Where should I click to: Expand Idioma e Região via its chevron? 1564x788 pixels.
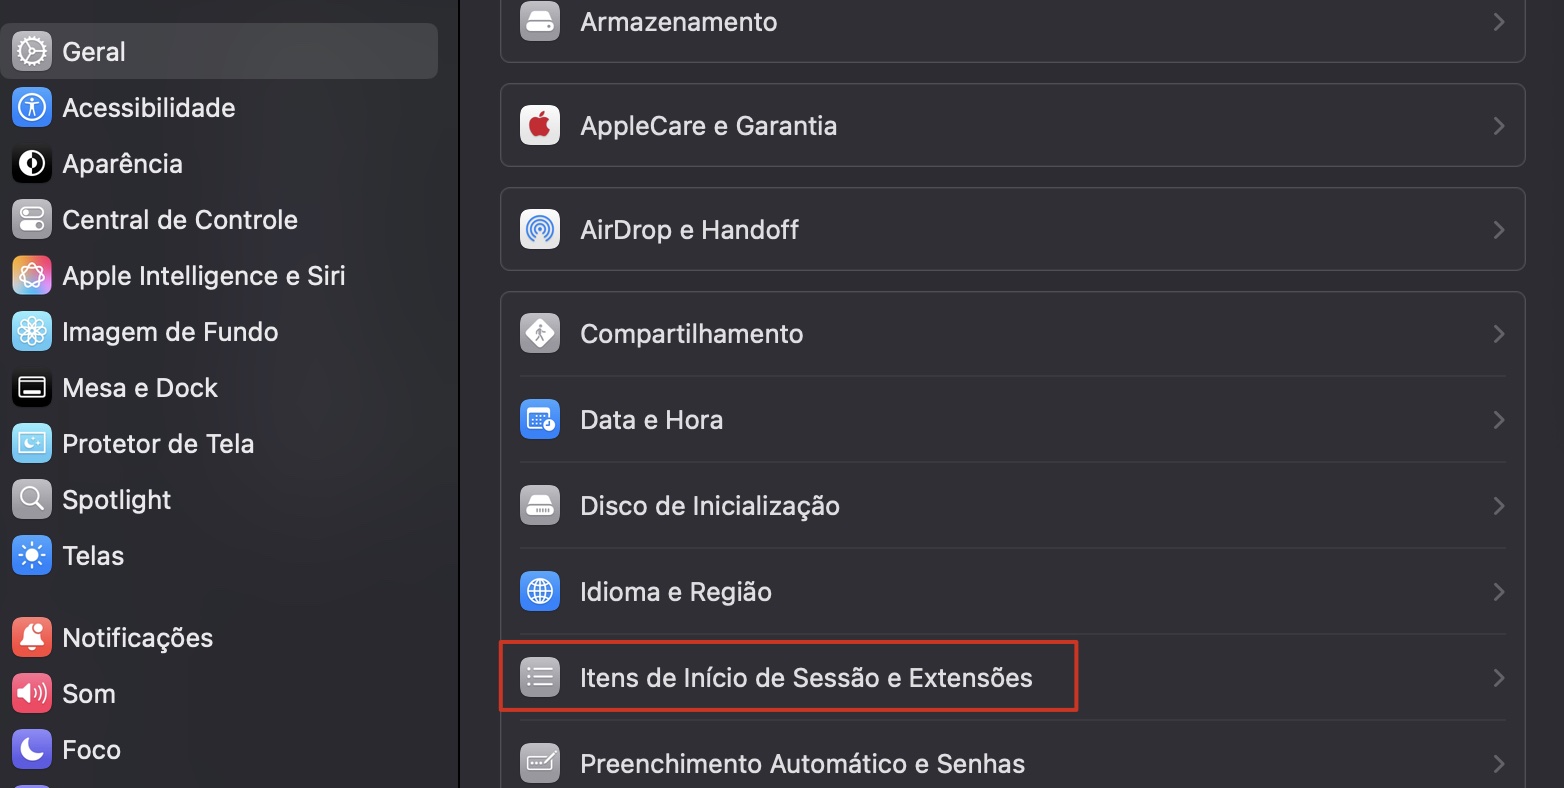coord(1498,591)
